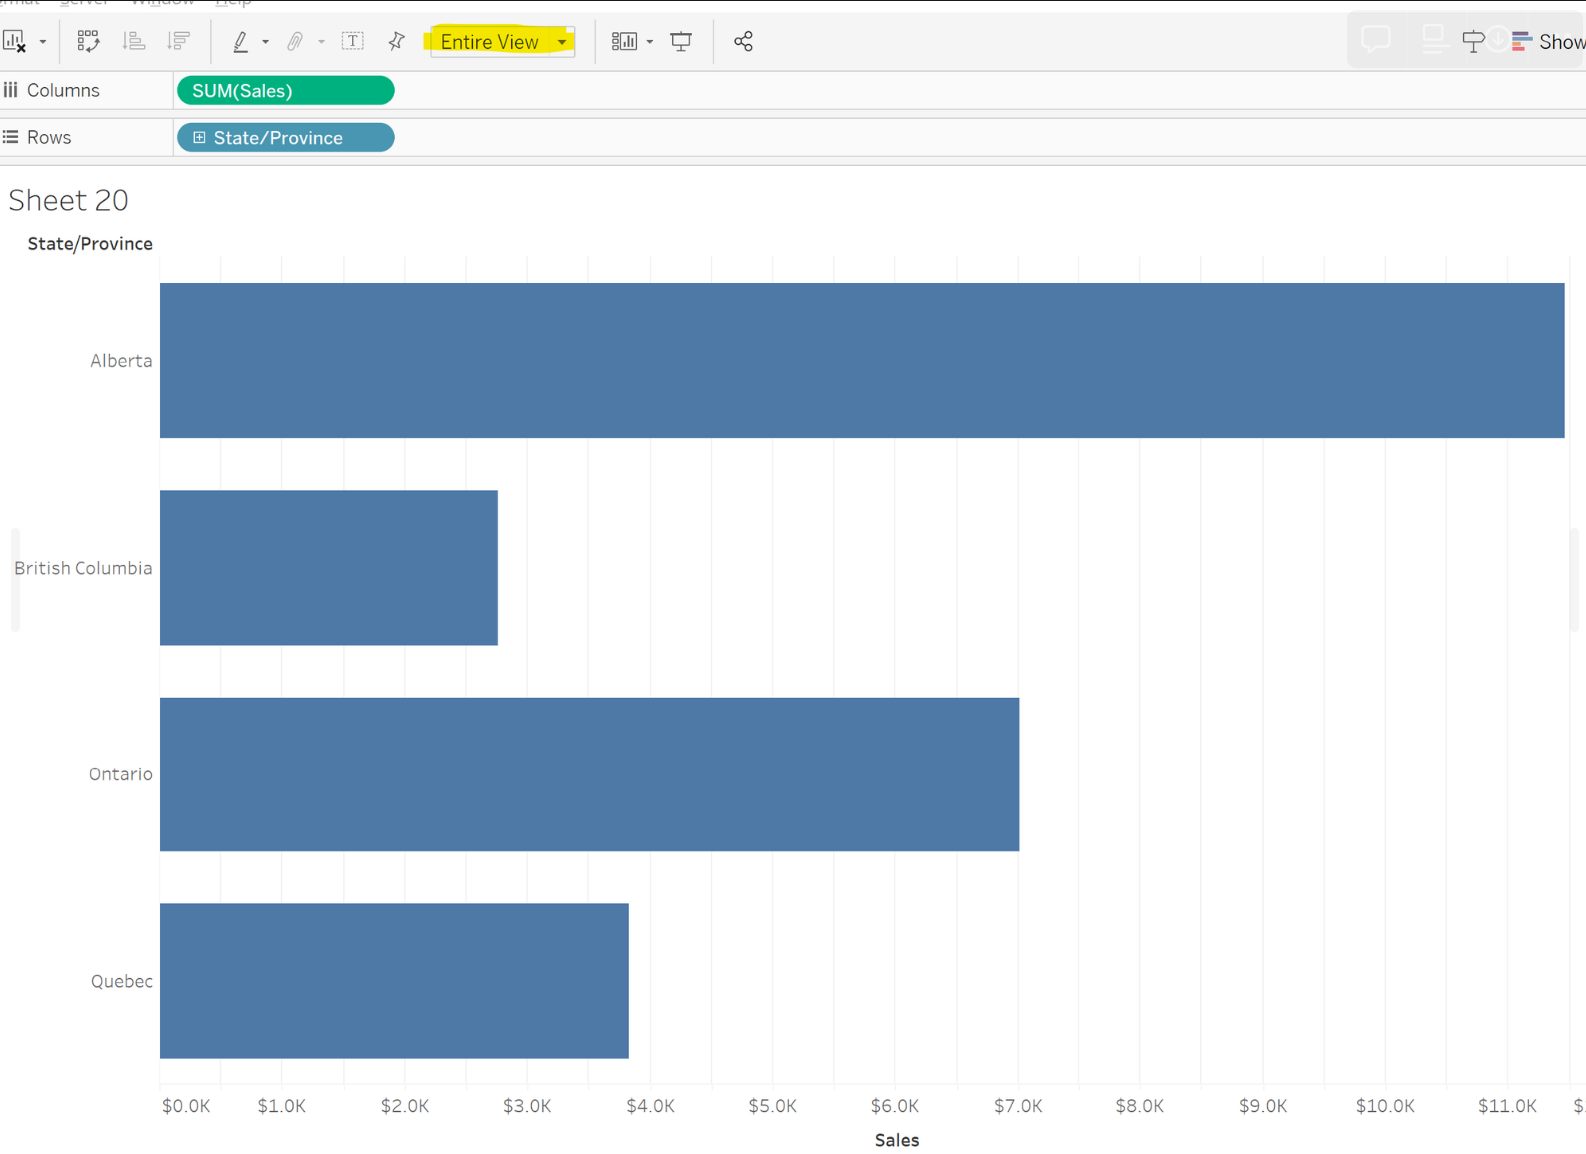Select the Highlight pen tool
This screenshot has width=1586, height=1154.
(240, 41)
